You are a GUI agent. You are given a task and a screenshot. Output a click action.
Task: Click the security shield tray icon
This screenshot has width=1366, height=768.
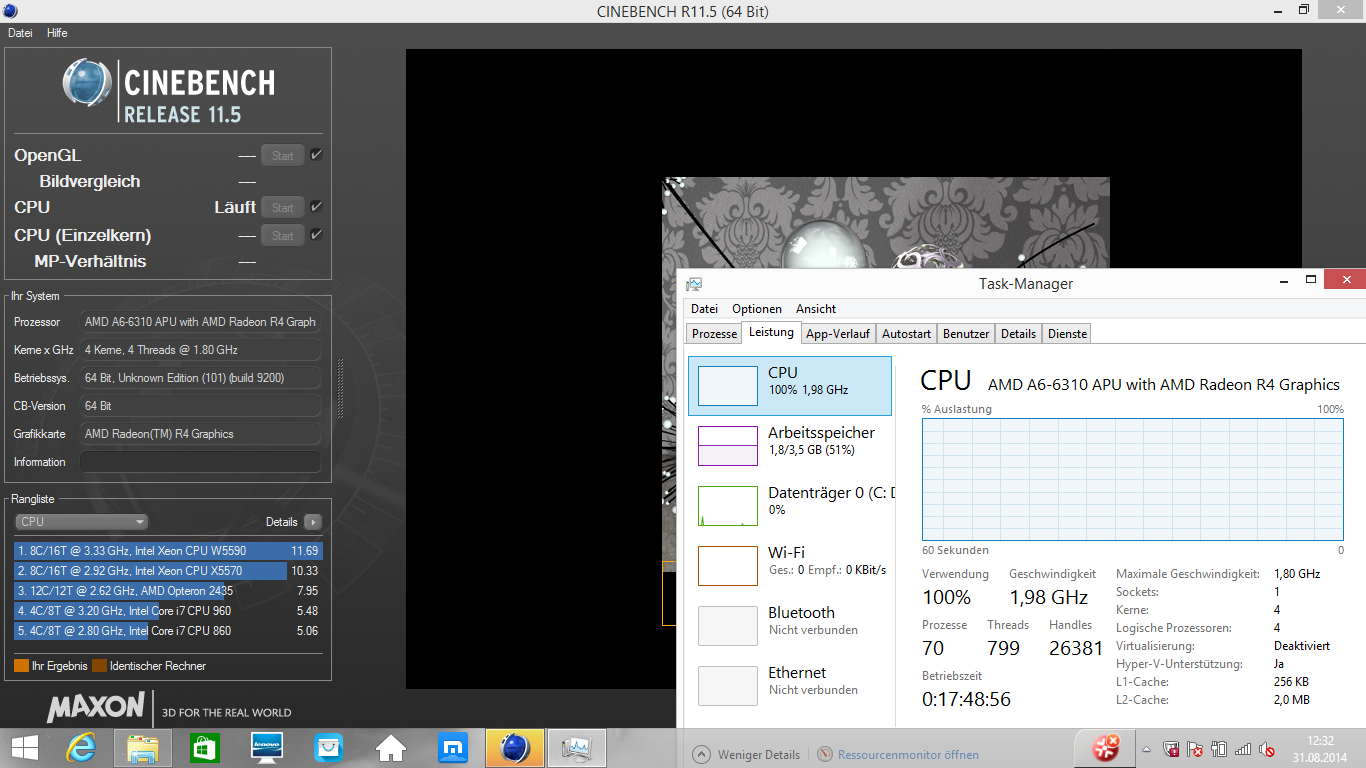pyautogui.click(x=1172, y=749)
